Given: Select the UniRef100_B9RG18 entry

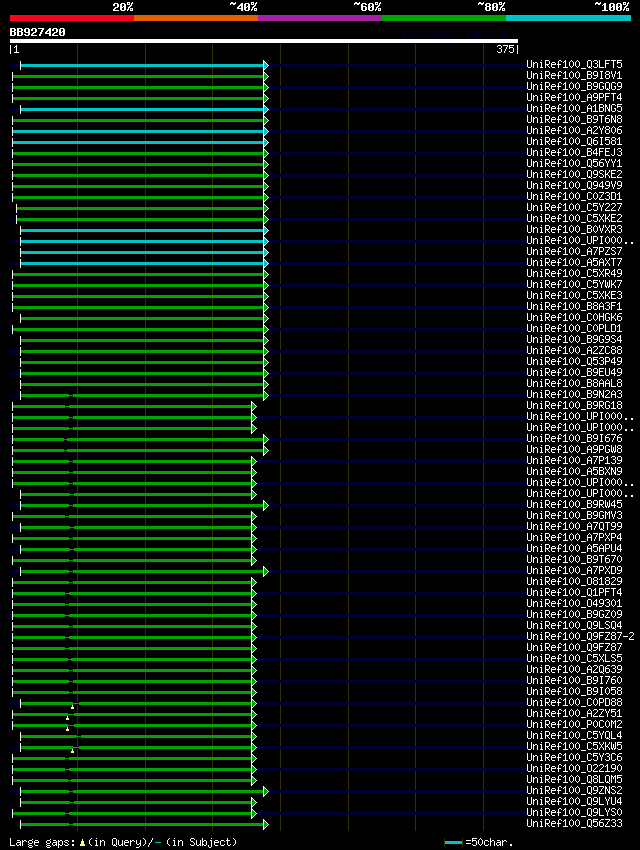Looking at the screenshot, I should tap(574, 405).
